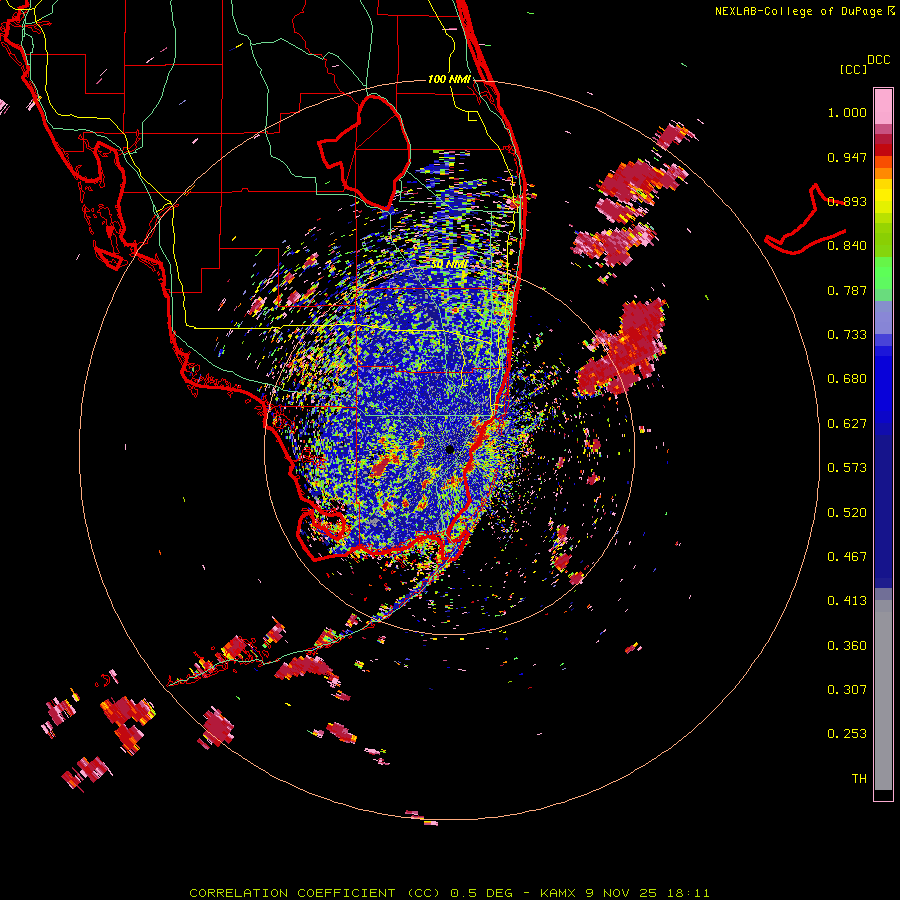The image size is (900, 900).
Task: Pick the yellow segment of color bar
Action: [x=883, y=196]
